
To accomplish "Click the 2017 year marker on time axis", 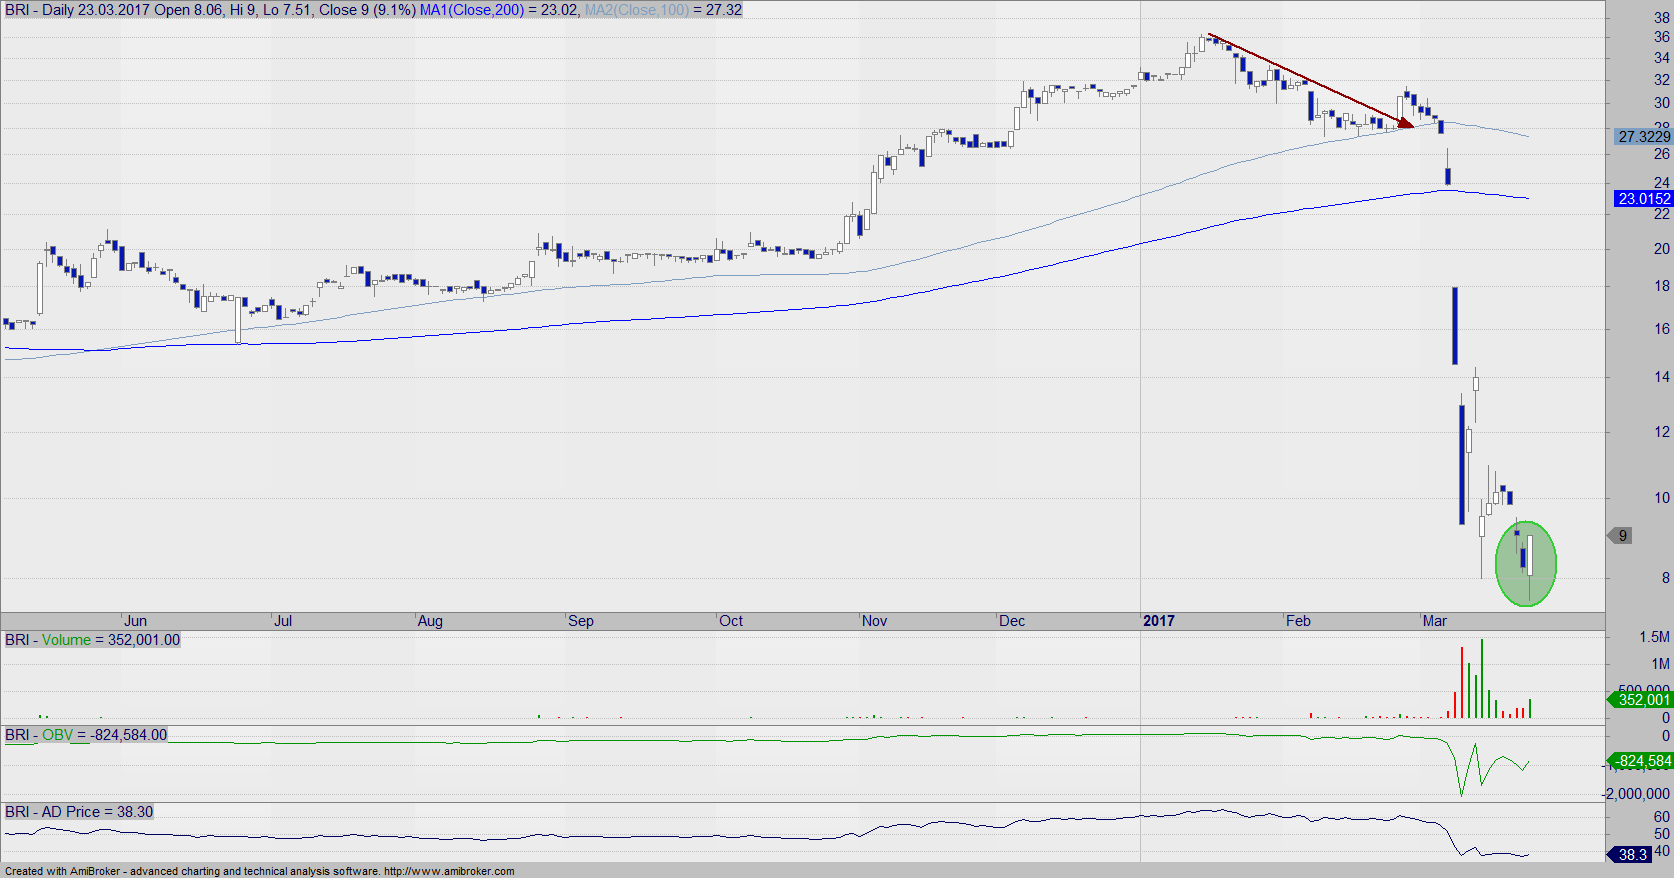I will [x=1159, y=621].
